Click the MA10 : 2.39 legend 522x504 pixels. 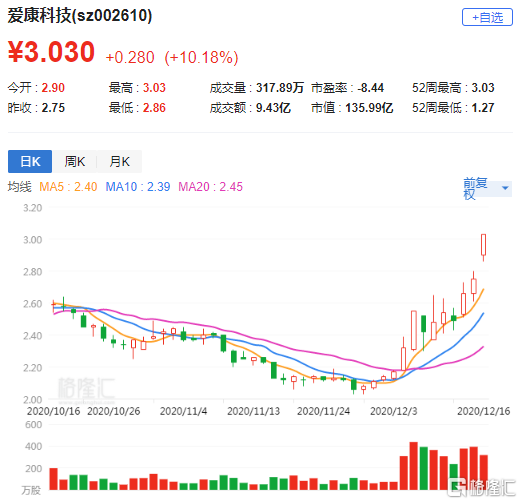pos(138,187)
